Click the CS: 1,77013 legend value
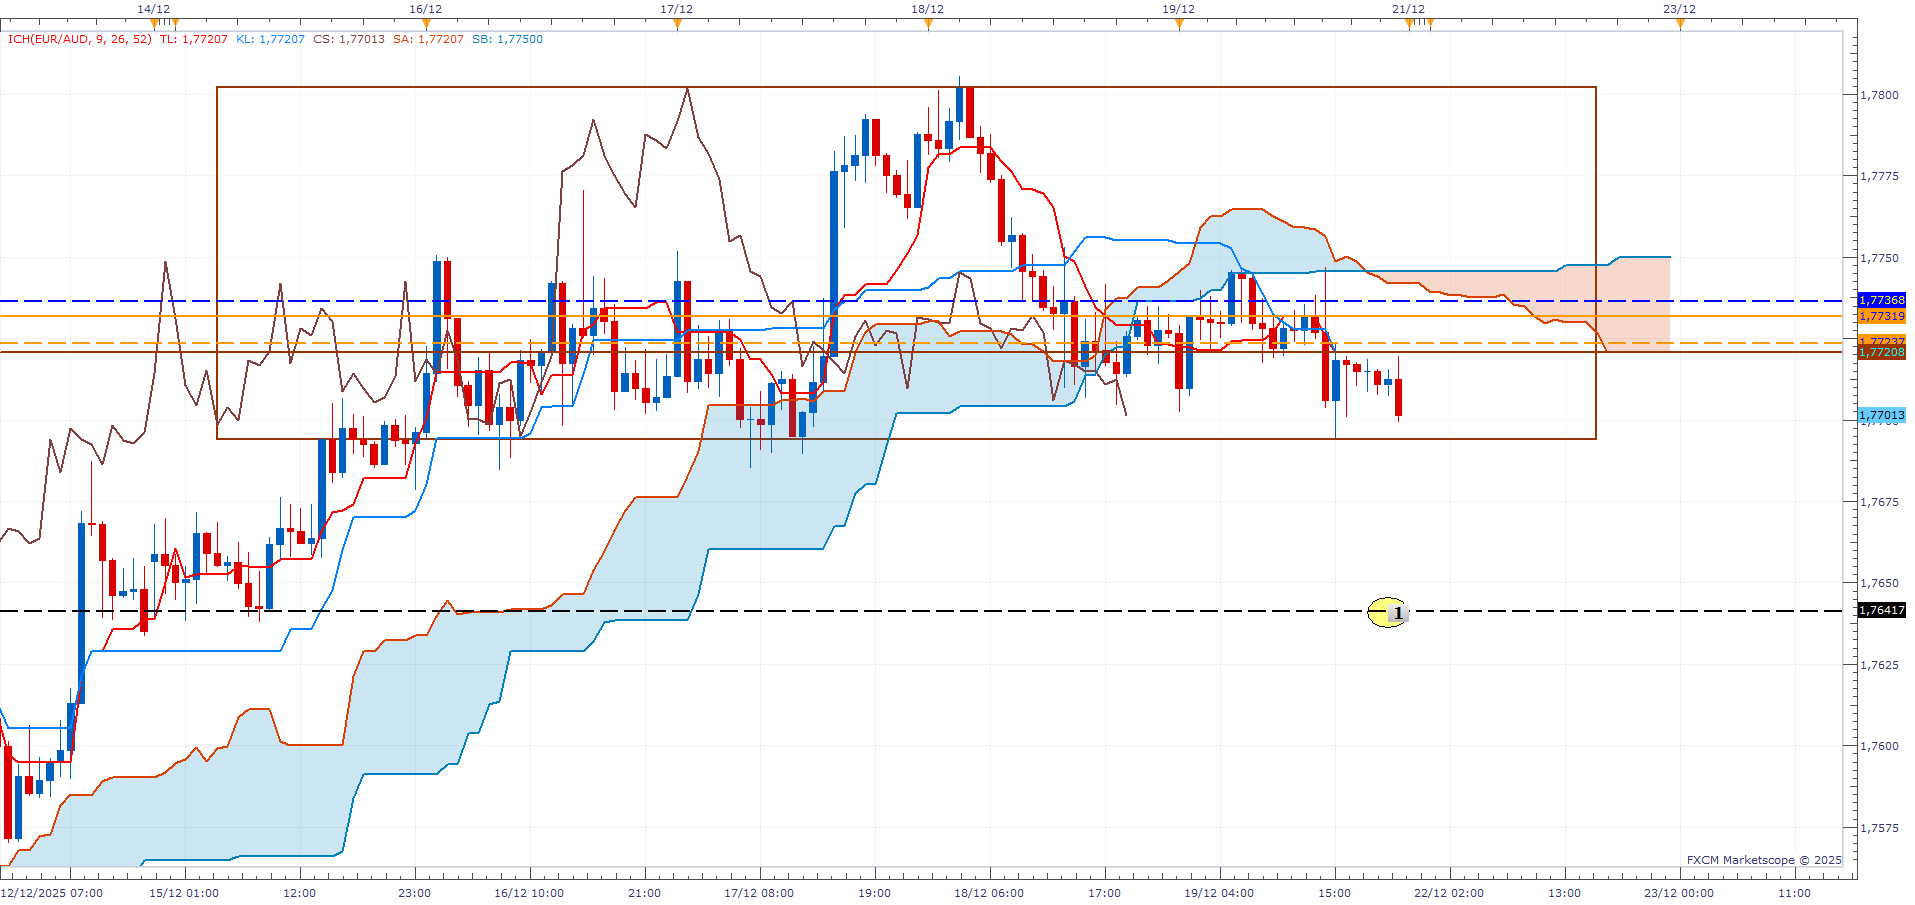 (348, 39)
